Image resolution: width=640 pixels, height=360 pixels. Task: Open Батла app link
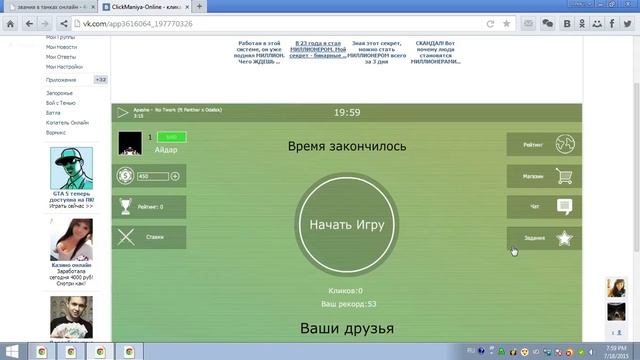tap(53, 113)
